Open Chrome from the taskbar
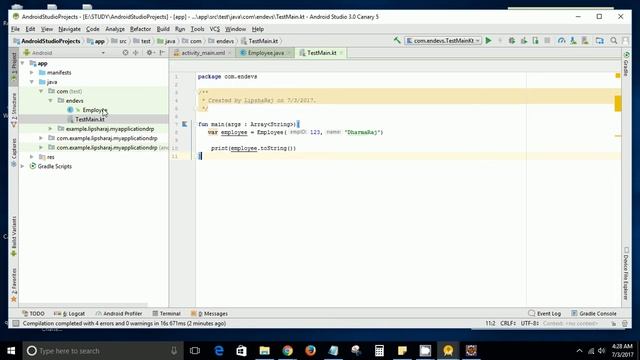The image size is (640, 360). click(287, 351)
